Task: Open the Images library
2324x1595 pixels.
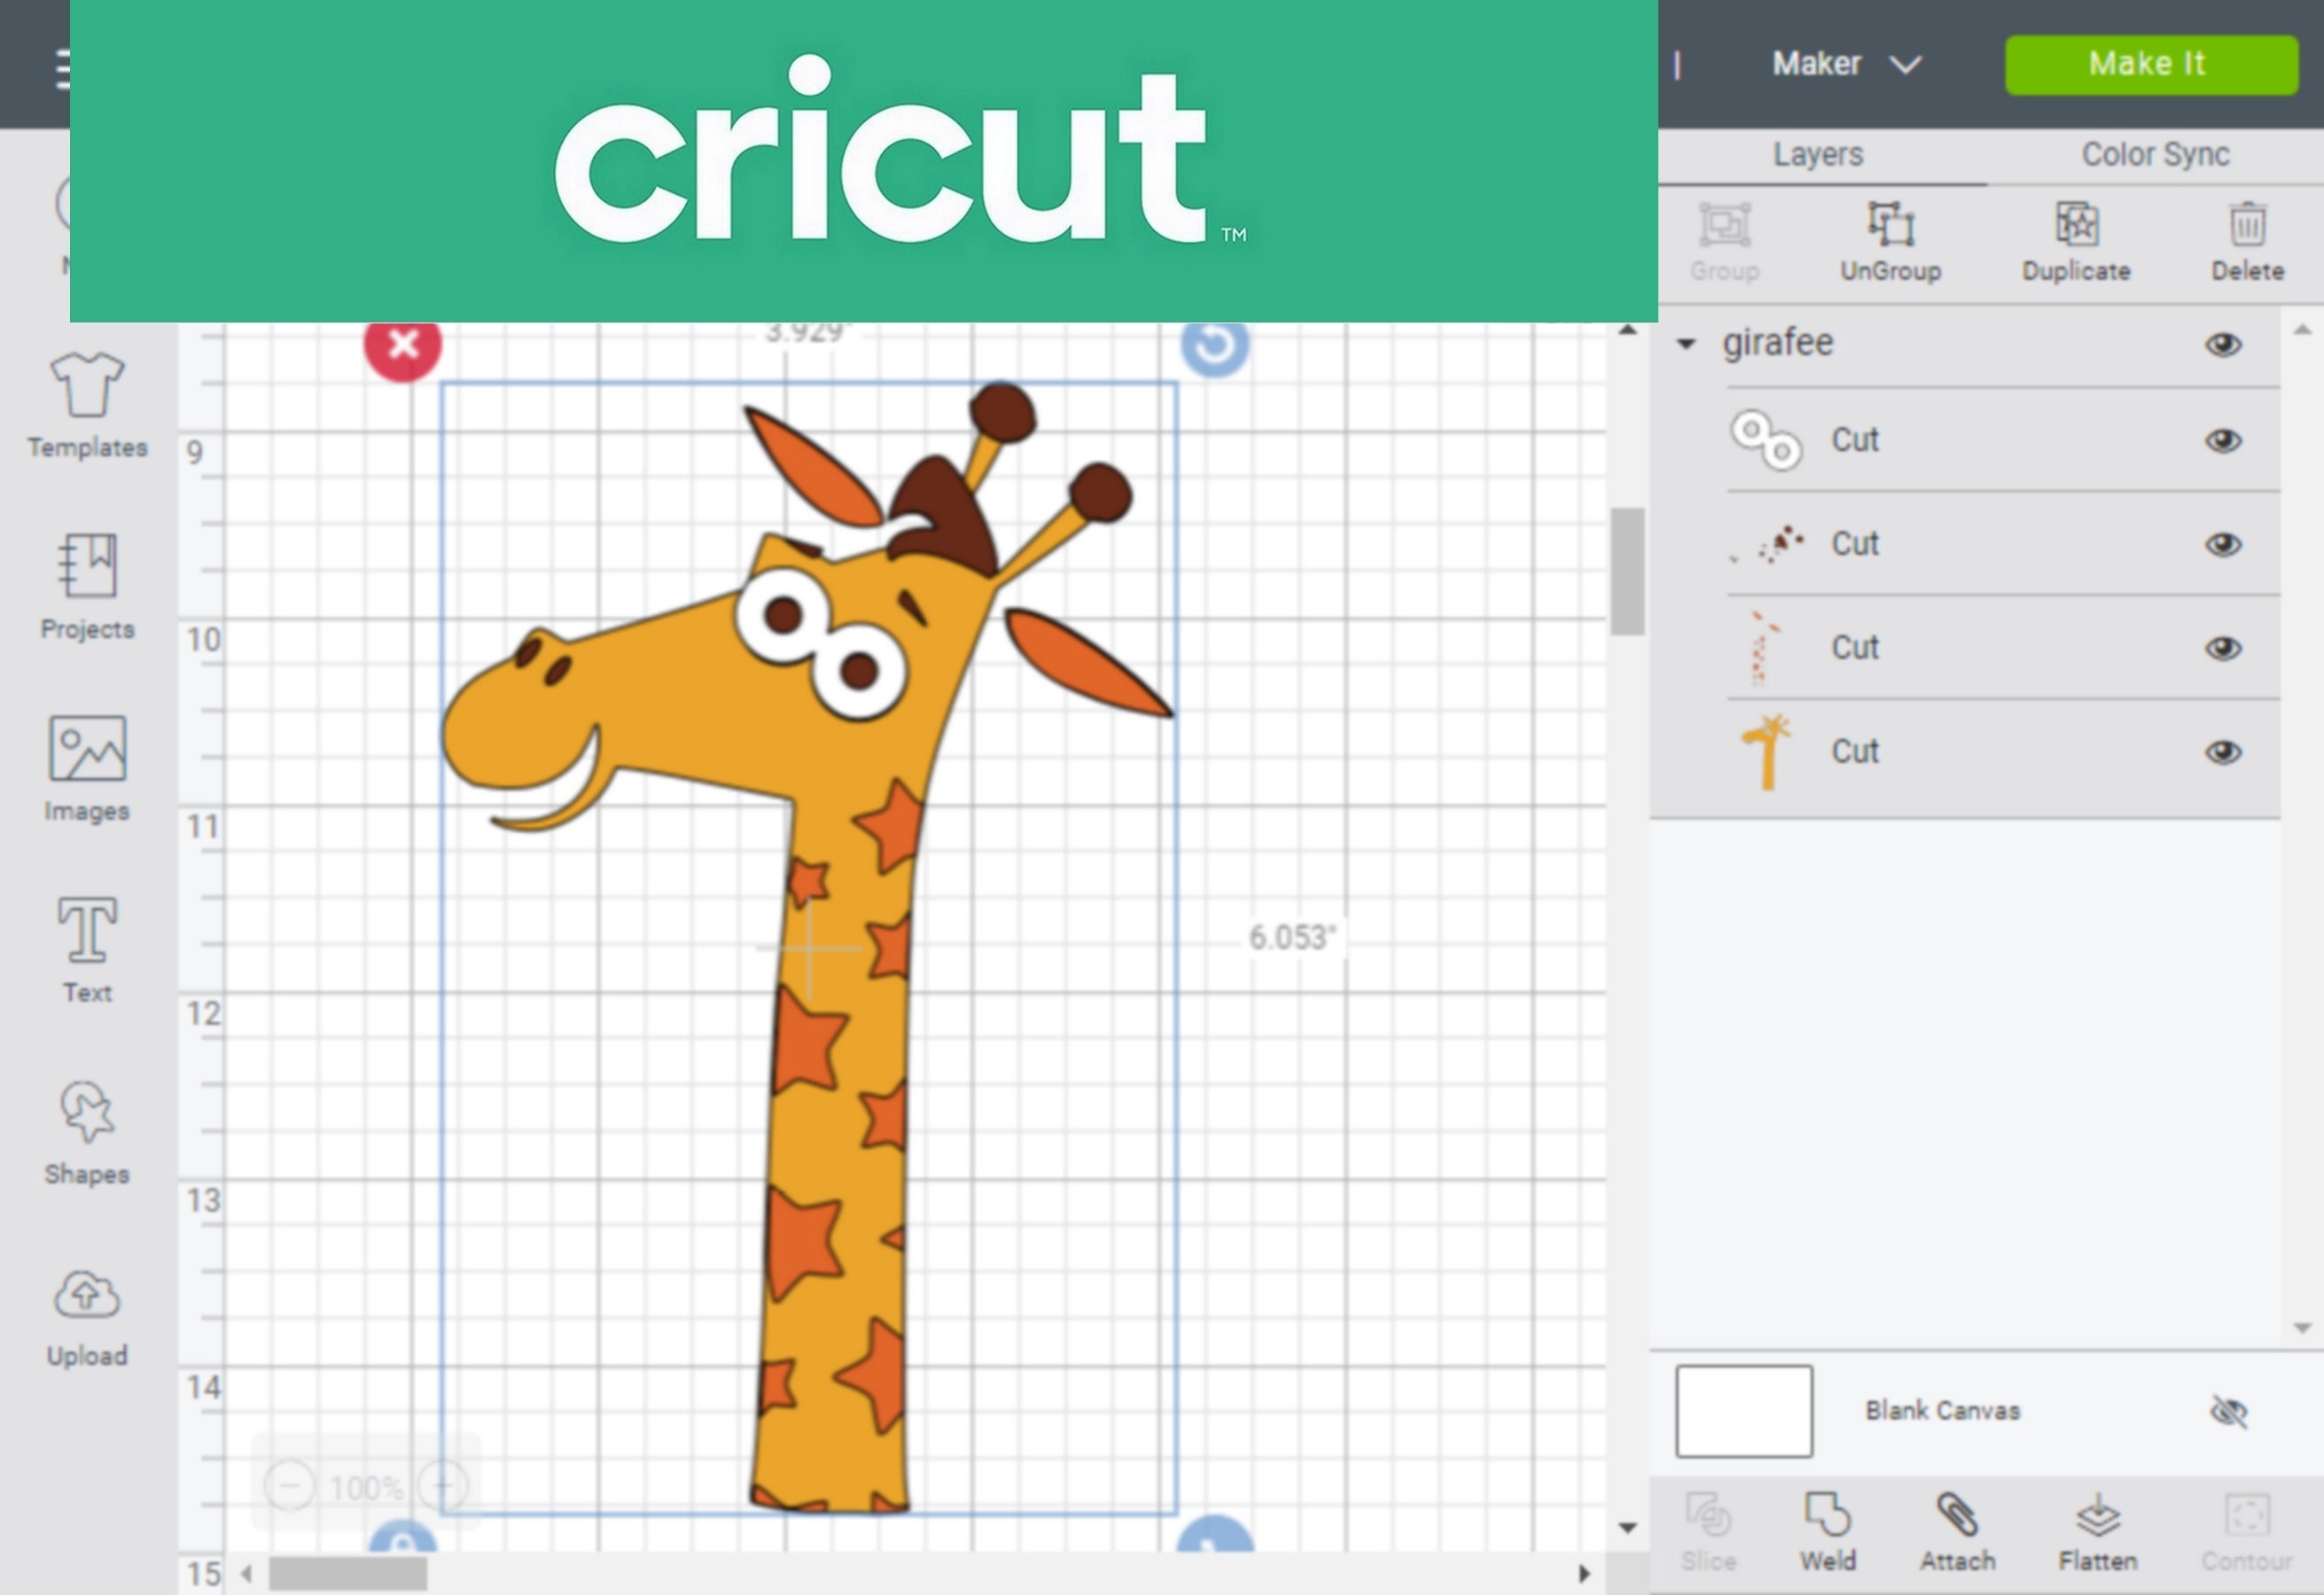Action: pos(87,768)
